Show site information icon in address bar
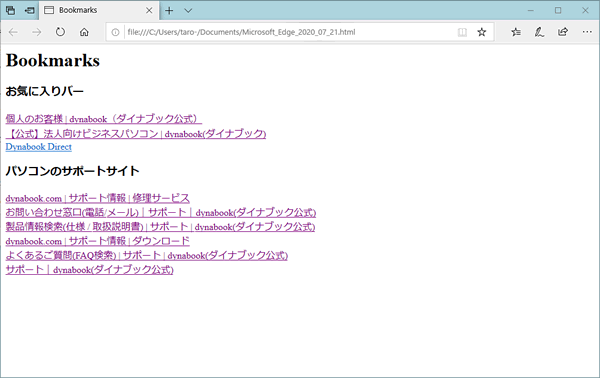This screenshot has width=600, height=378. click(x=115, y=32)
